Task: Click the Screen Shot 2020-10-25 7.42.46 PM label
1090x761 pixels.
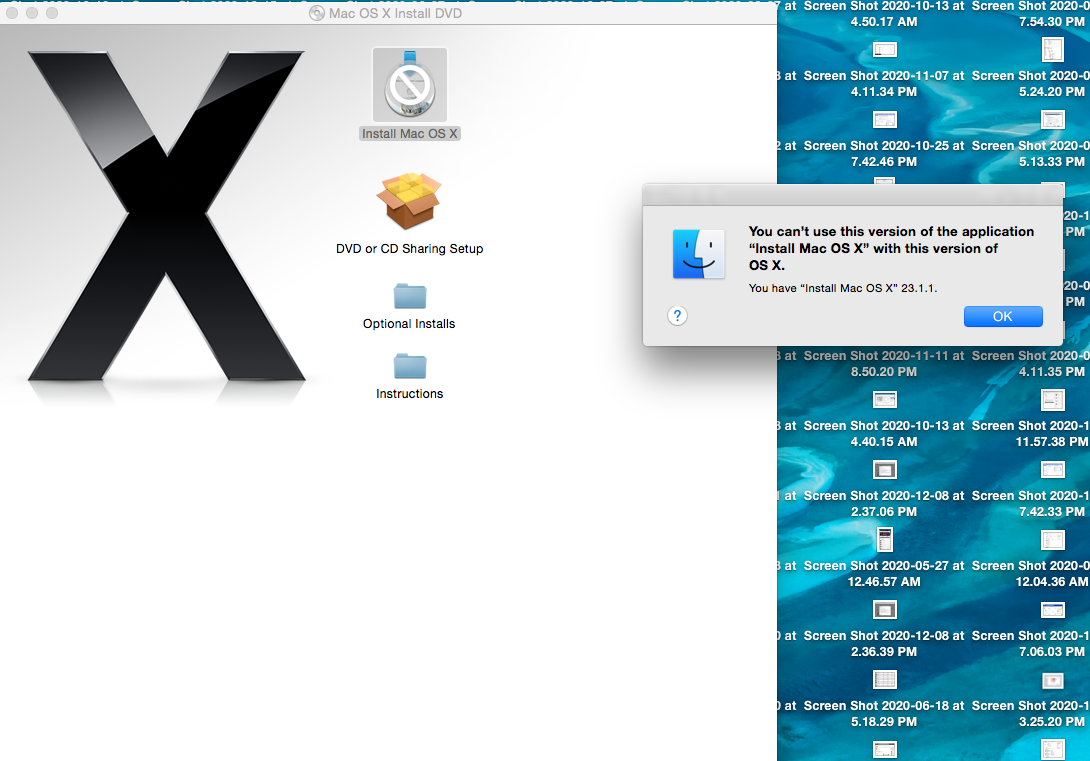Action: point(884,154)
